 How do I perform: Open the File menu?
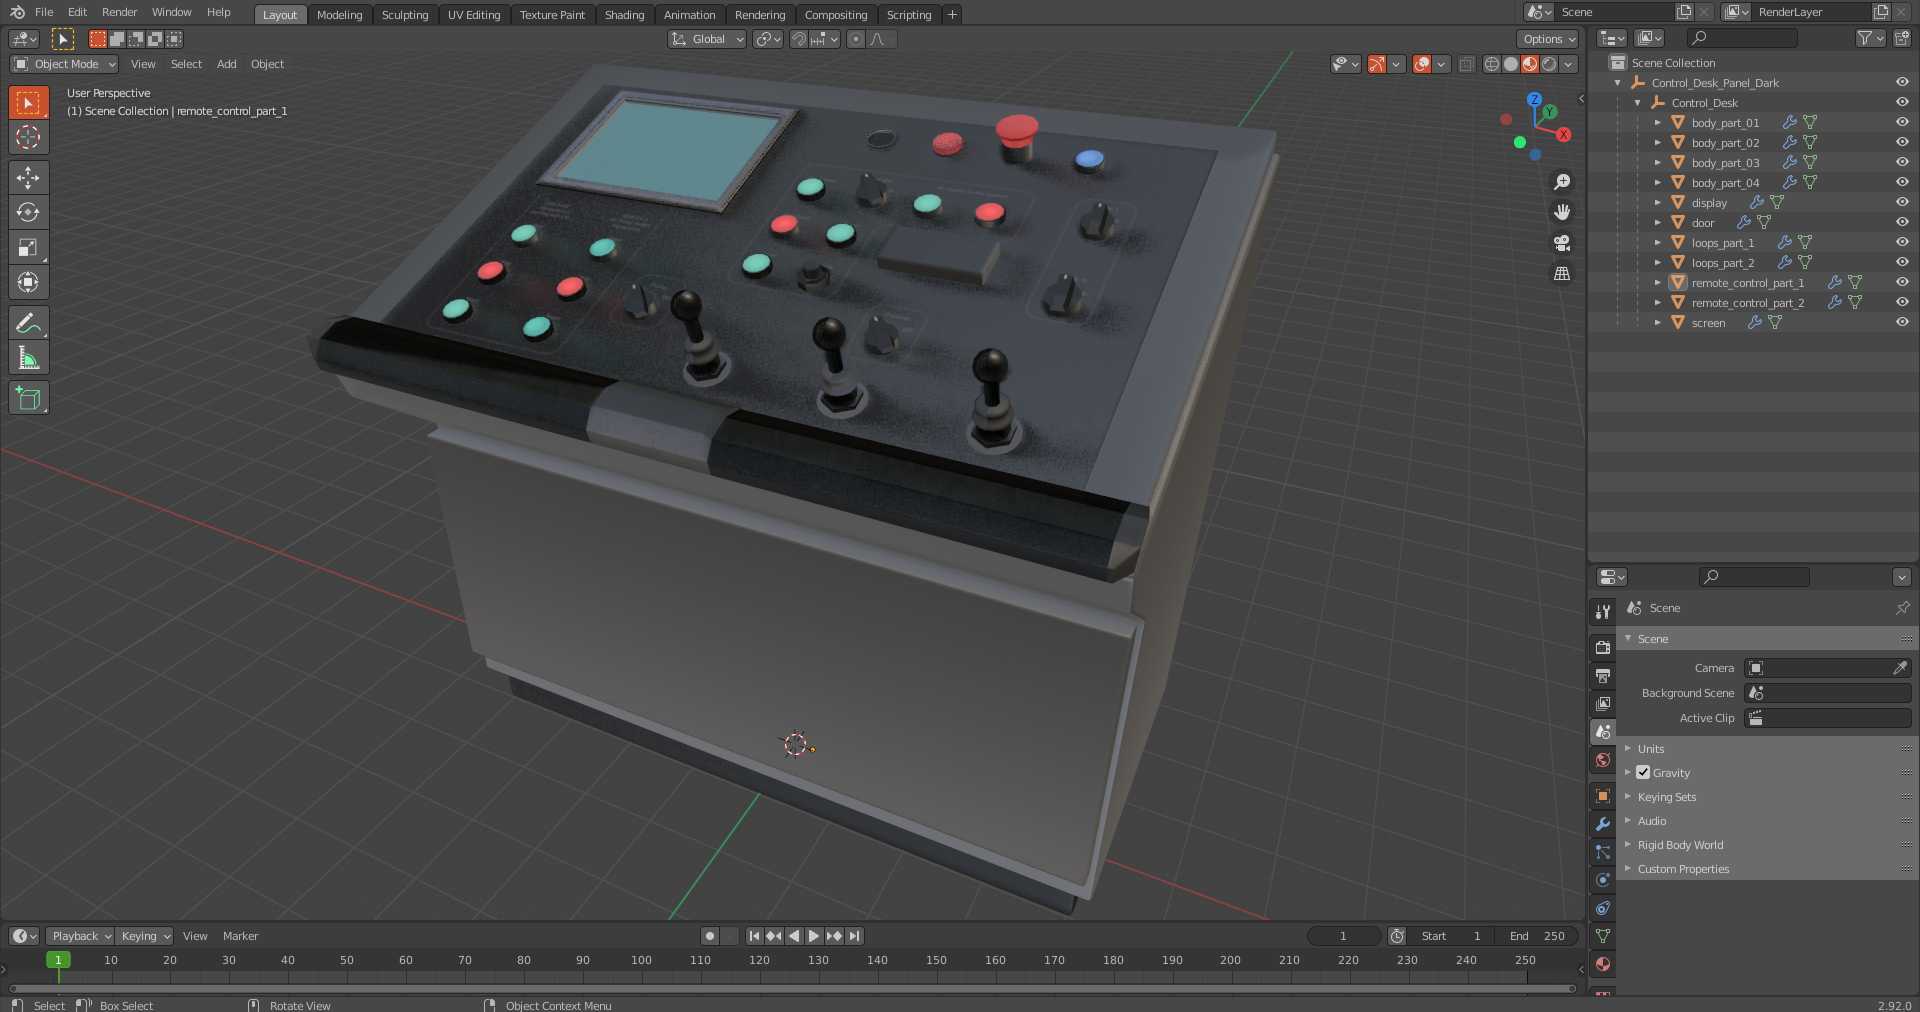44,12
